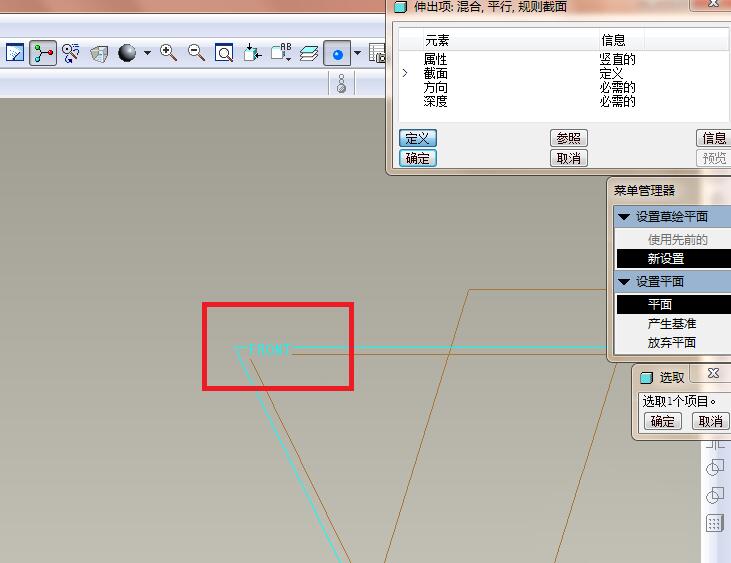Collapse the 设置草绘平面 menu section
Image resolution: width=731 pixels, height=563 pixels.
624,217
